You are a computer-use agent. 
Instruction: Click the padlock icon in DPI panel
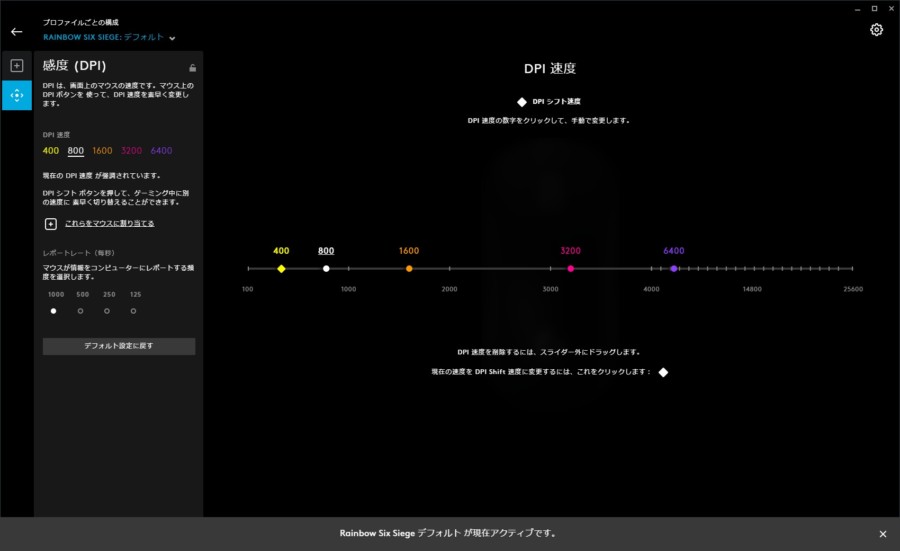pyautogui.click(x=192, y=68)
